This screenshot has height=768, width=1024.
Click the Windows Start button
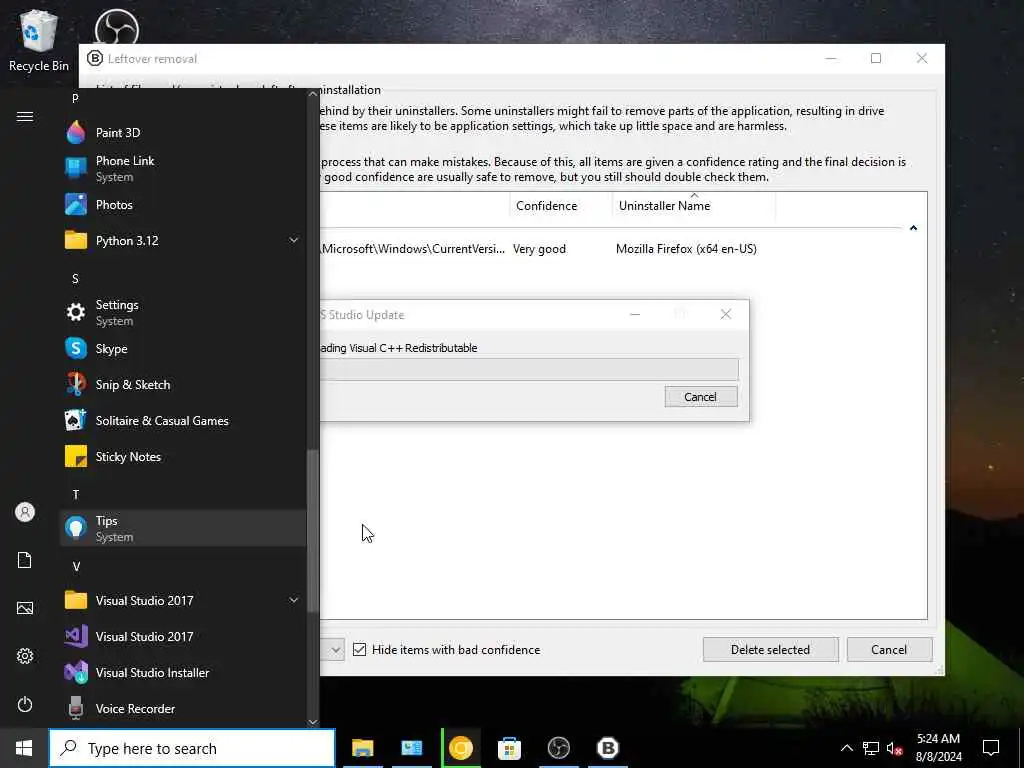[x=24, y=748]
